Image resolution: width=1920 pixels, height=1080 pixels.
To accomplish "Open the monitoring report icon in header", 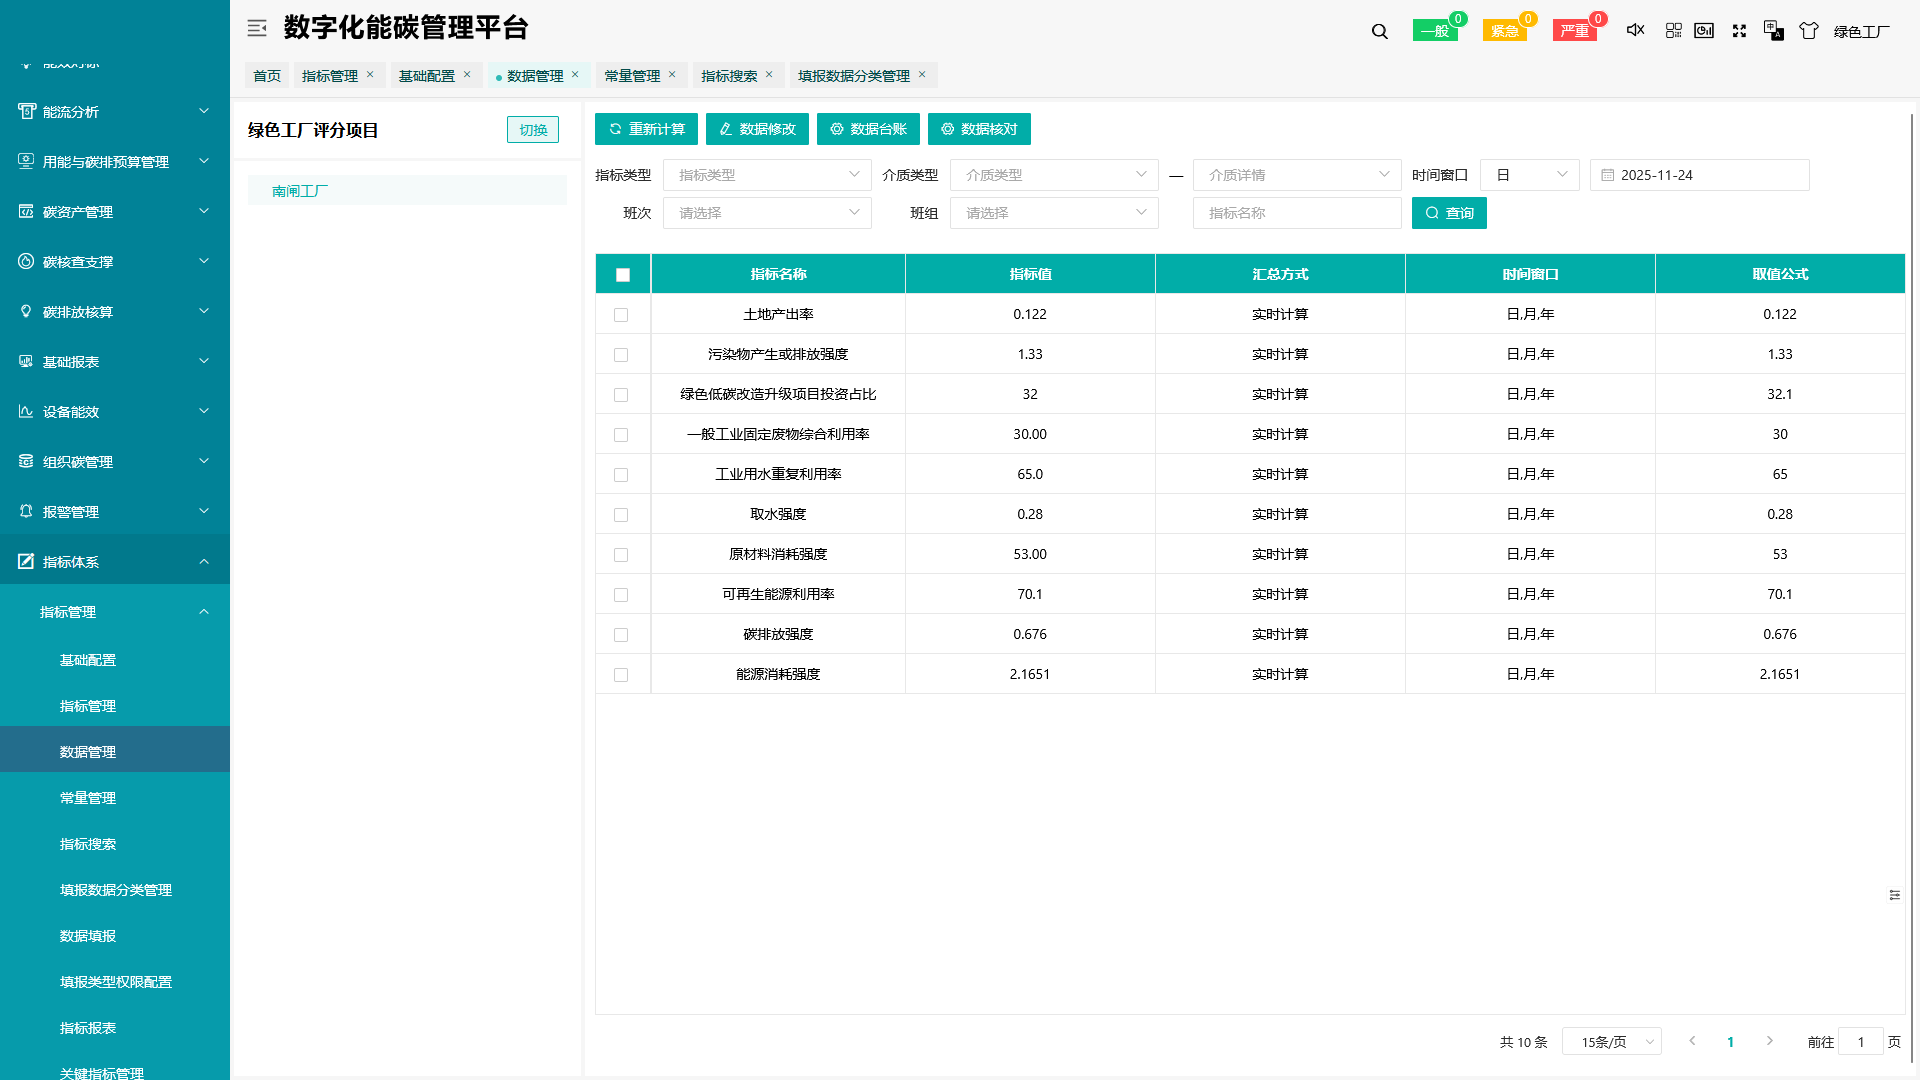I will tap(1705, 31).
